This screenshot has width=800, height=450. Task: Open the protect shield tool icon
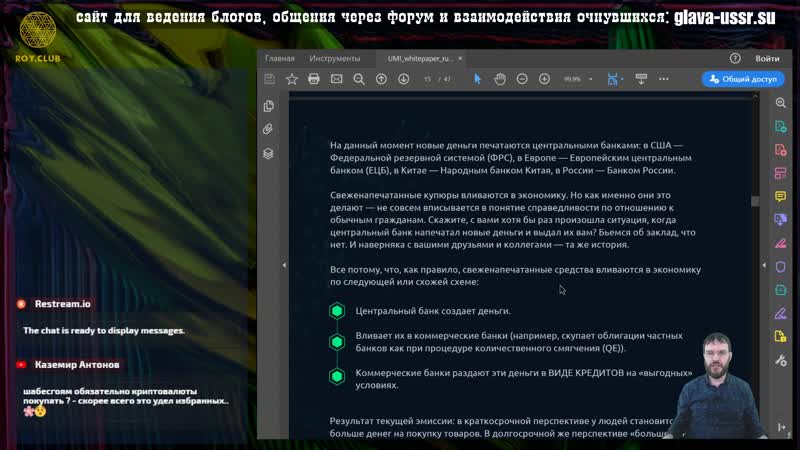coord(781,267)
